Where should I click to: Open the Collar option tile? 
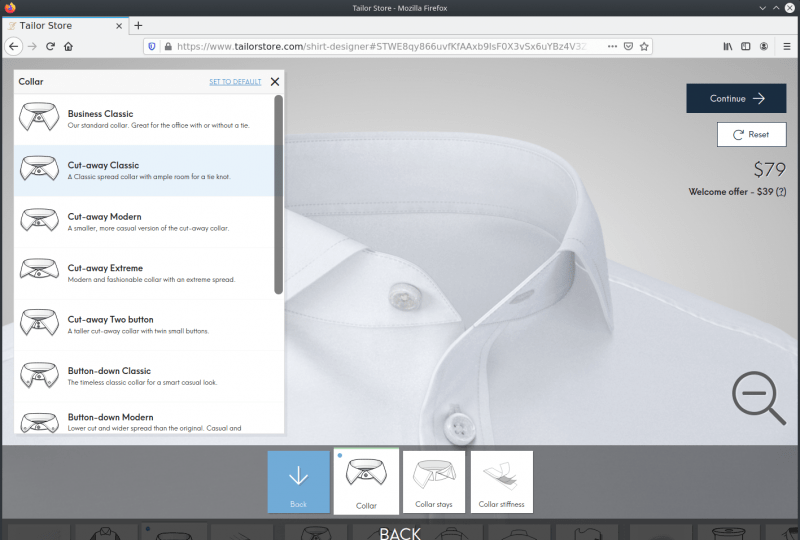coord(366,482)
